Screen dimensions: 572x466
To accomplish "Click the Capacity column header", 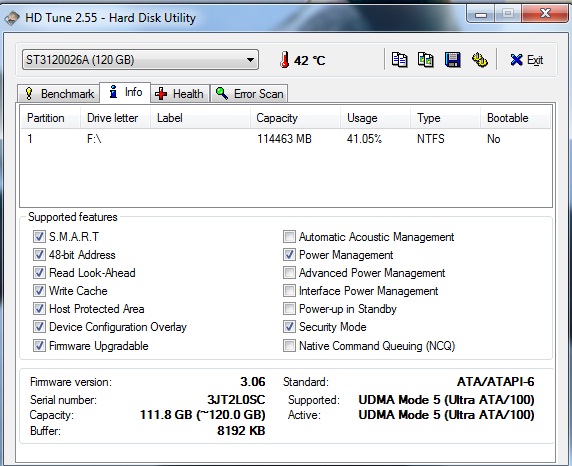I will click(295, 118).
